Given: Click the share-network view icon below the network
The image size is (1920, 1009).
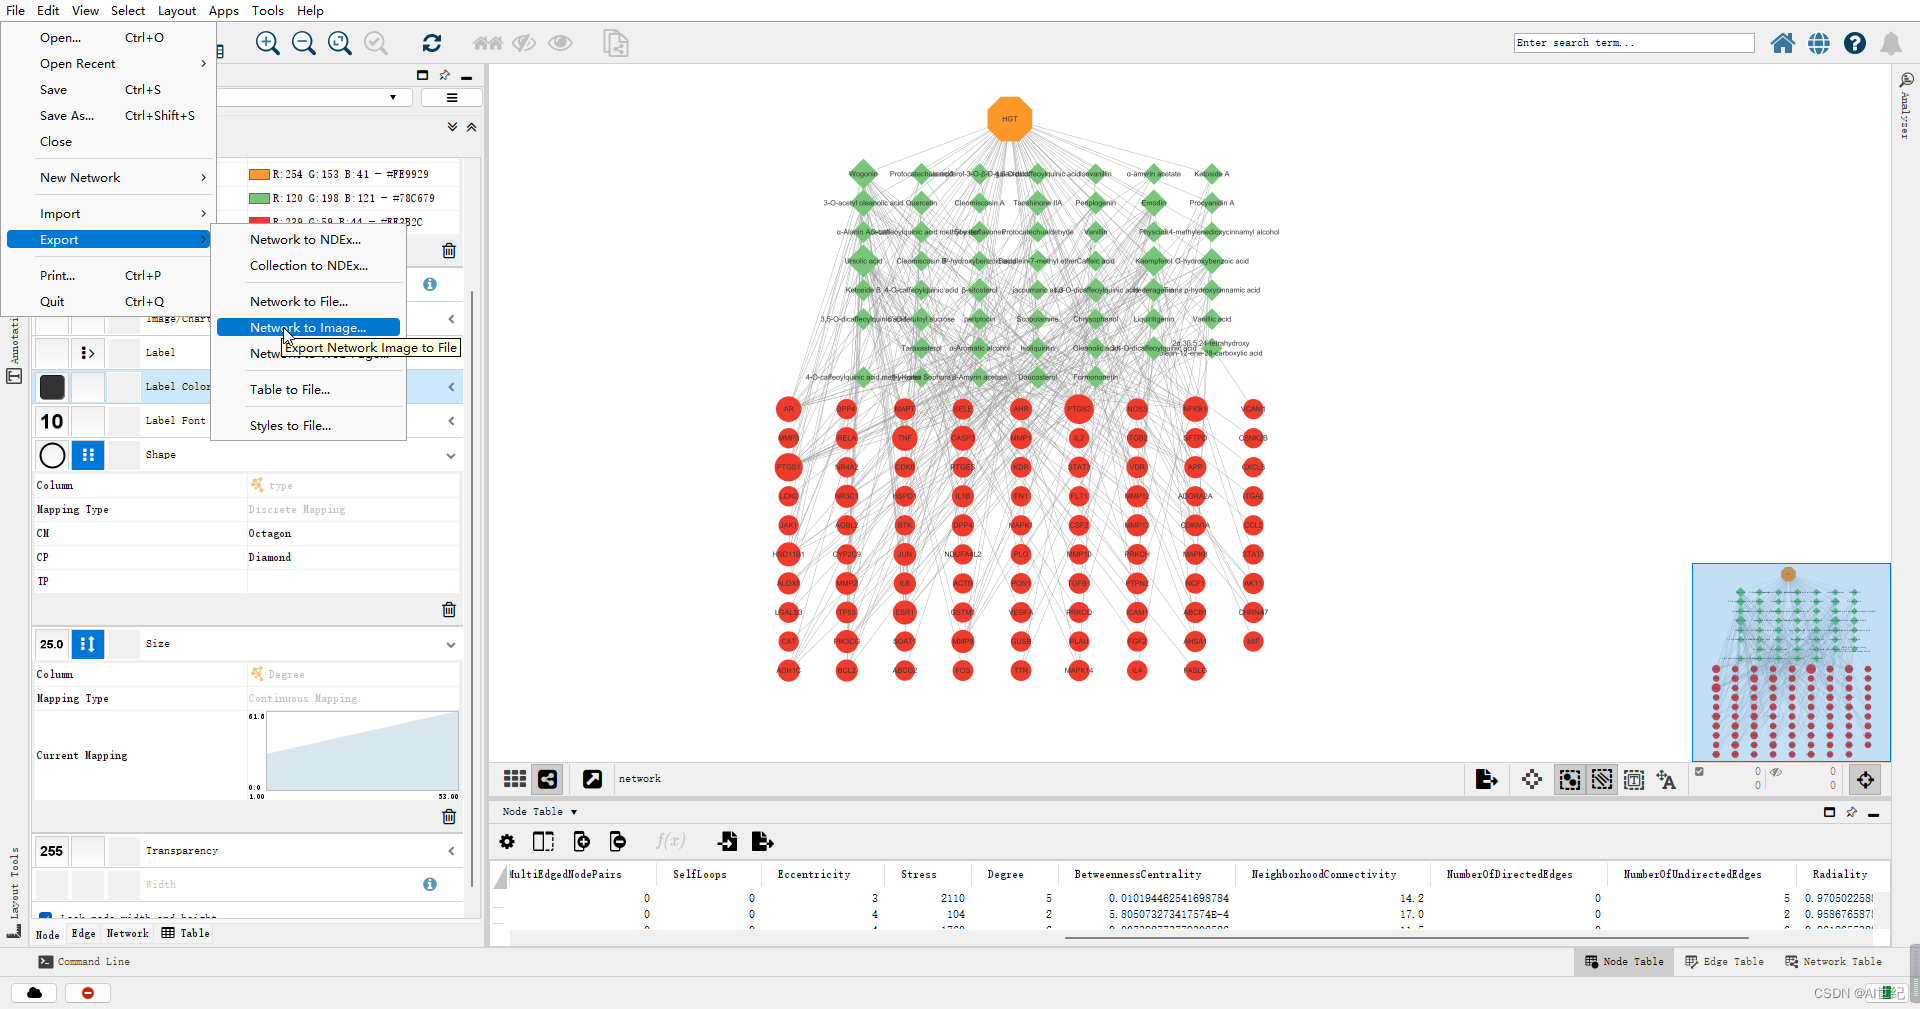Looking at the screenshot, I should [548, 779].
